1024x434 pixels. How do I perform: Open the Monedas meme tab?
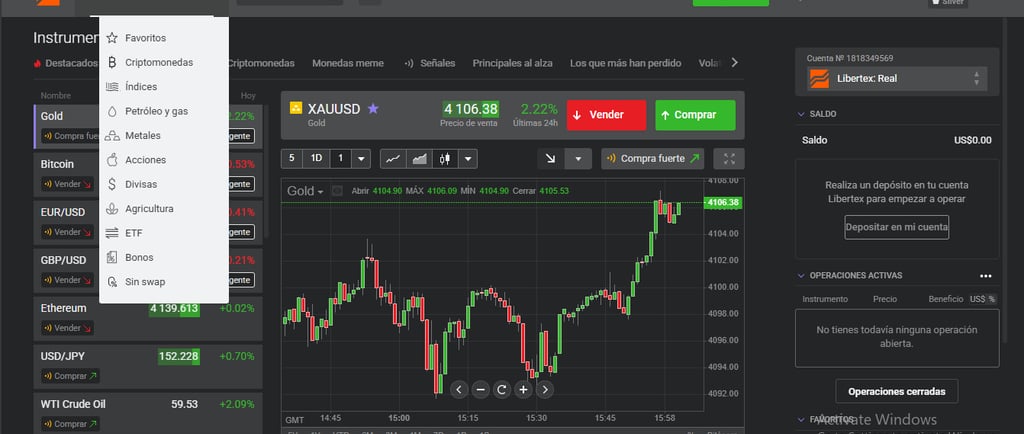click(348, 63)
